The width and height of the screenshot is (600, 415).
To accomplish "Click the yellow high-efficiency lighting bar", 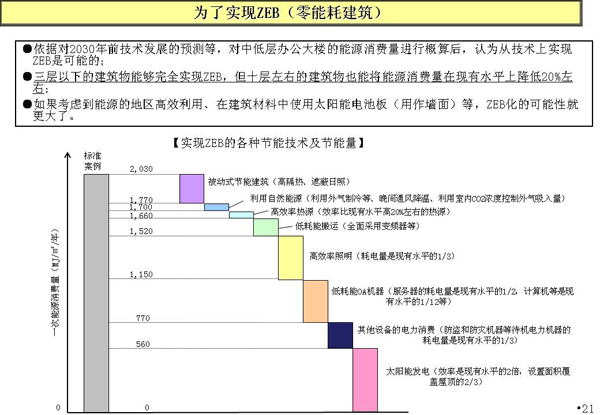I will (291, 258).
